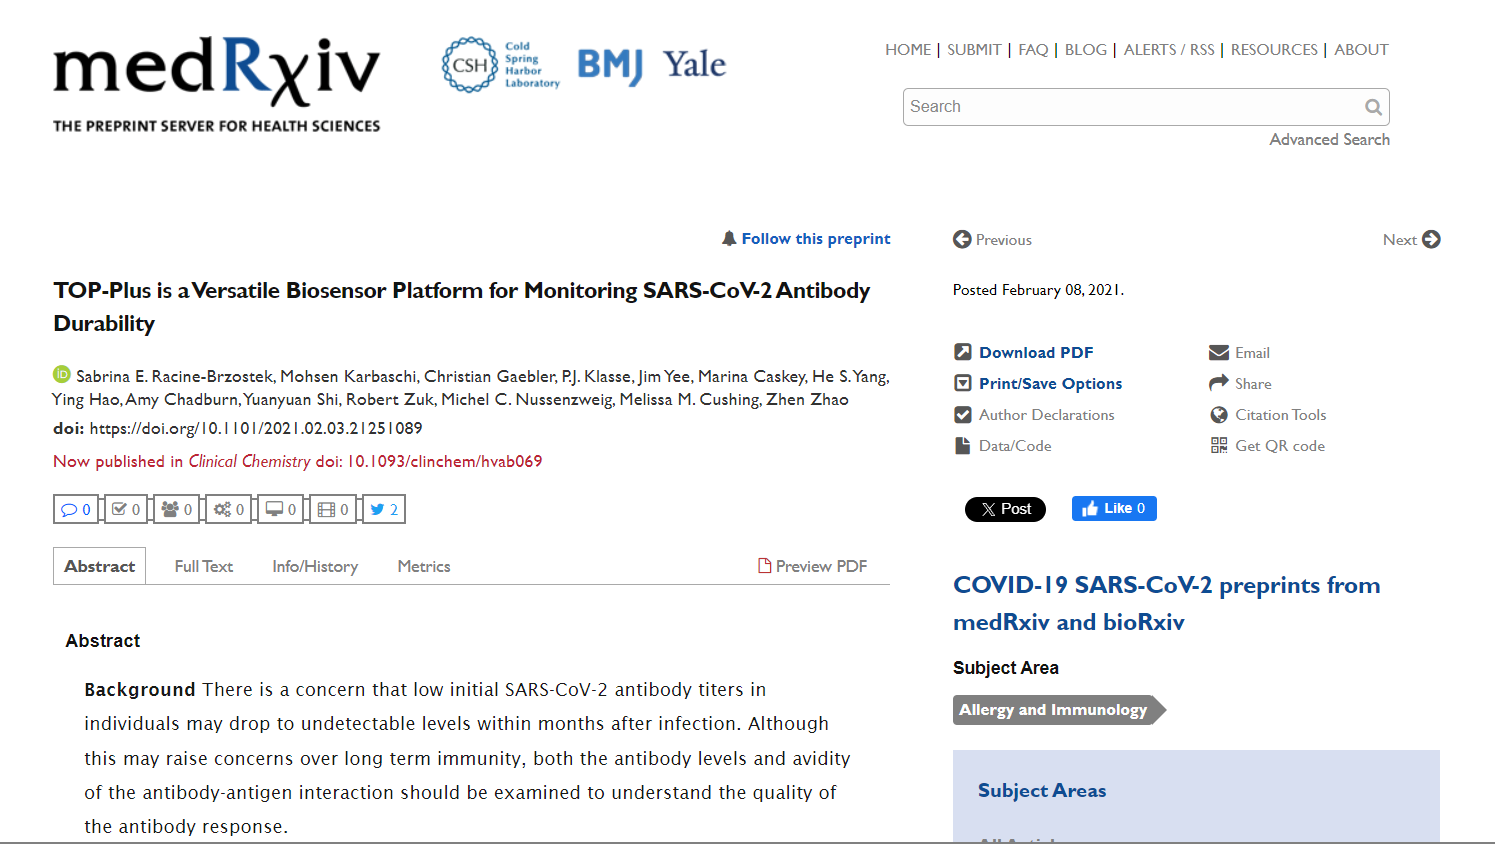This screenshot has height=844, width=1495.
Task: Select the Info/History tab
Action: coord(315,566)
